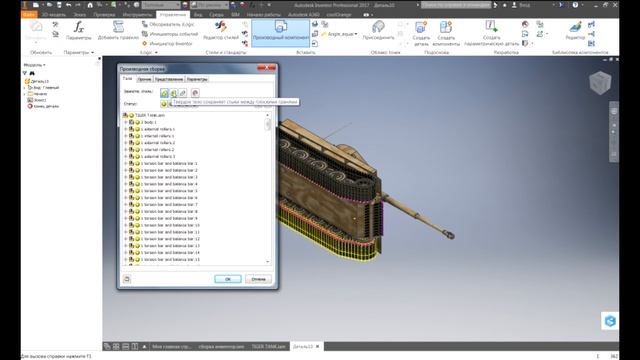Screen dimensions: 640x360
Task: Click the browser find binoculars icon
Action: pos(32,73)
